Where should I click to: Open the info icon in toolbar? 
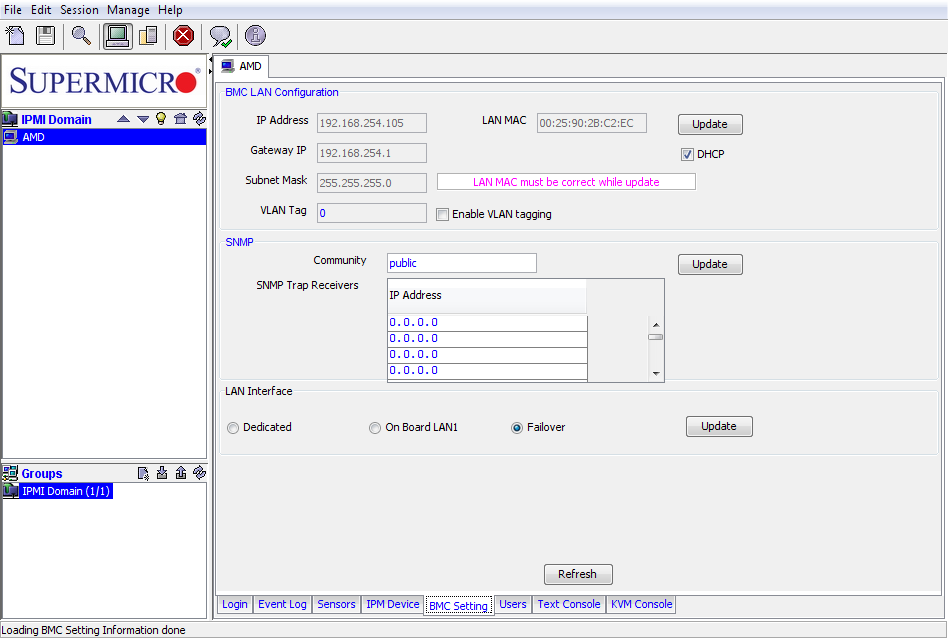click(x=255, y=36)
